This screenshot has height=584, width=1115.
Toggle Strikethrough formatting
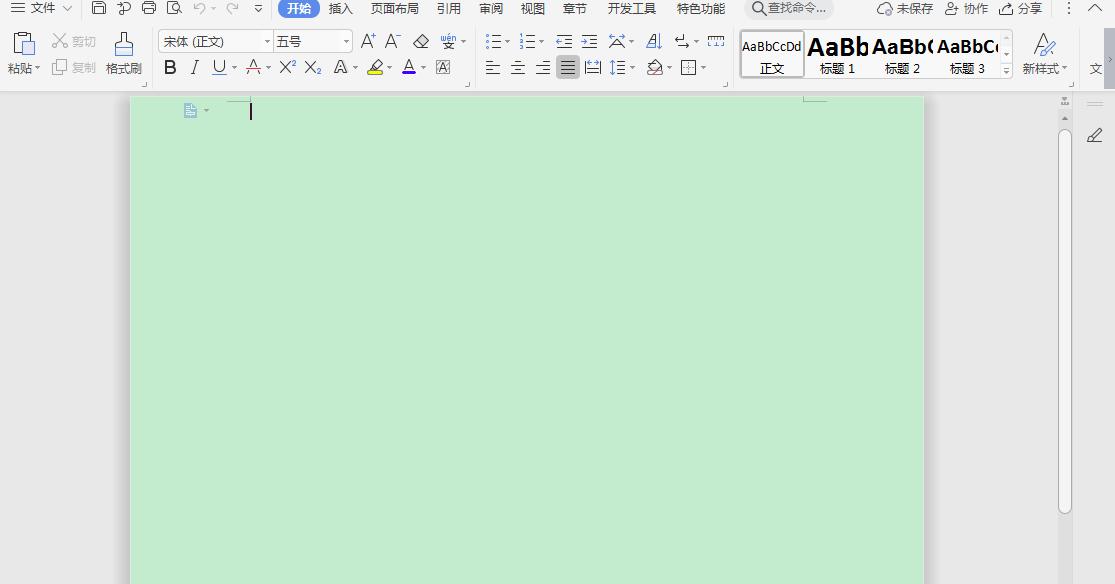point(253,68)
